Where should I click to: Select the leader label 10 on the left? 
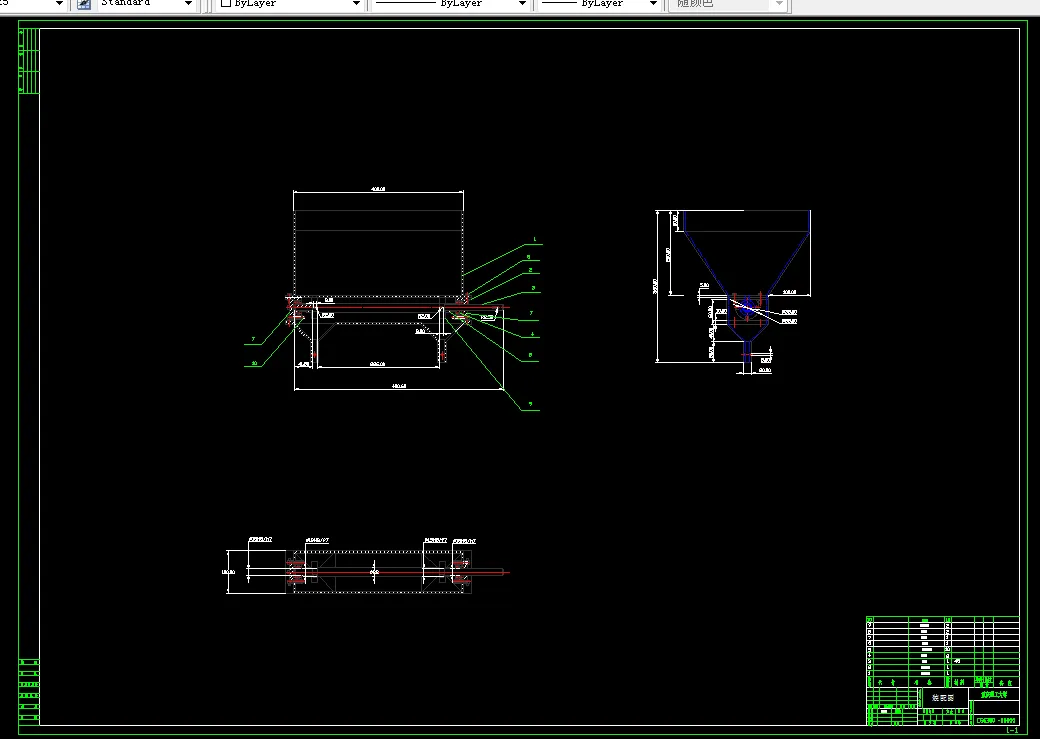click(x=254, y=364)
